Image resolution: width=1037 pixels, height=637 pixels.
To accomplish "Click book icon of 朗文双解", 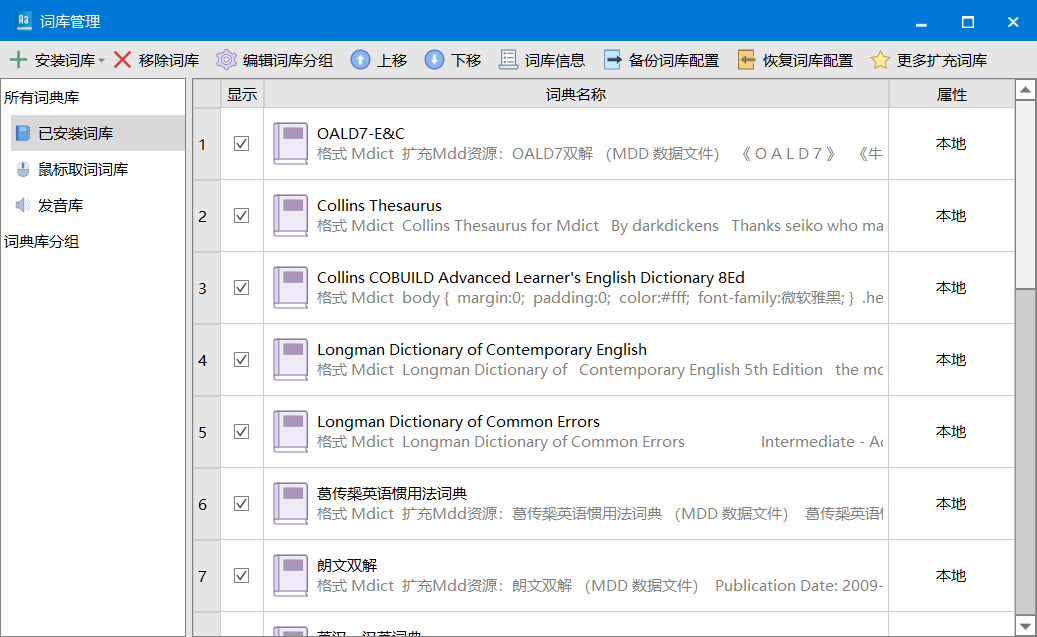I will click(x=290, y=576).
